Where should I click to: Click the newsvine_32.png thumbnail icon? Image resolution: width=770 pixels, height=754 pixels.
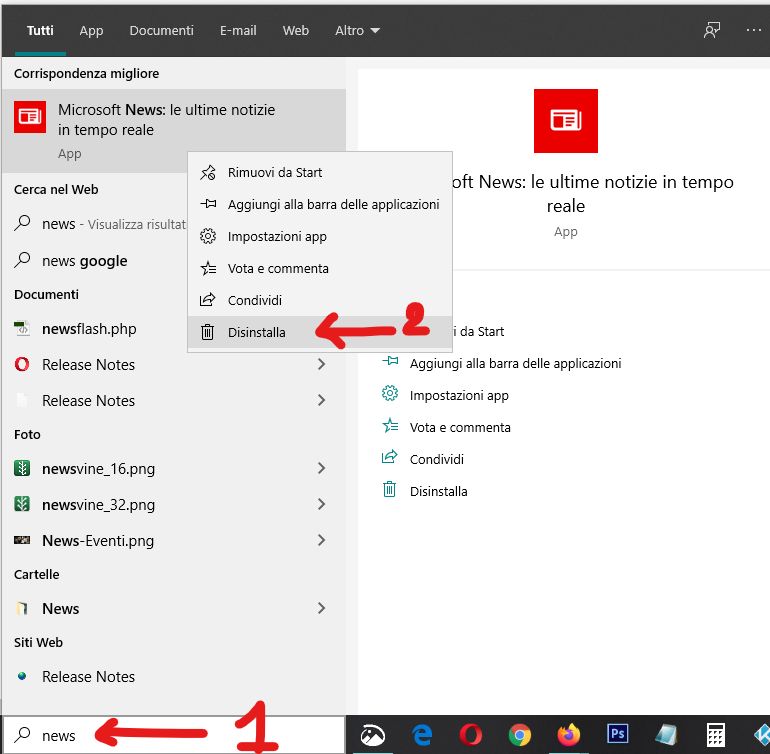22,504
